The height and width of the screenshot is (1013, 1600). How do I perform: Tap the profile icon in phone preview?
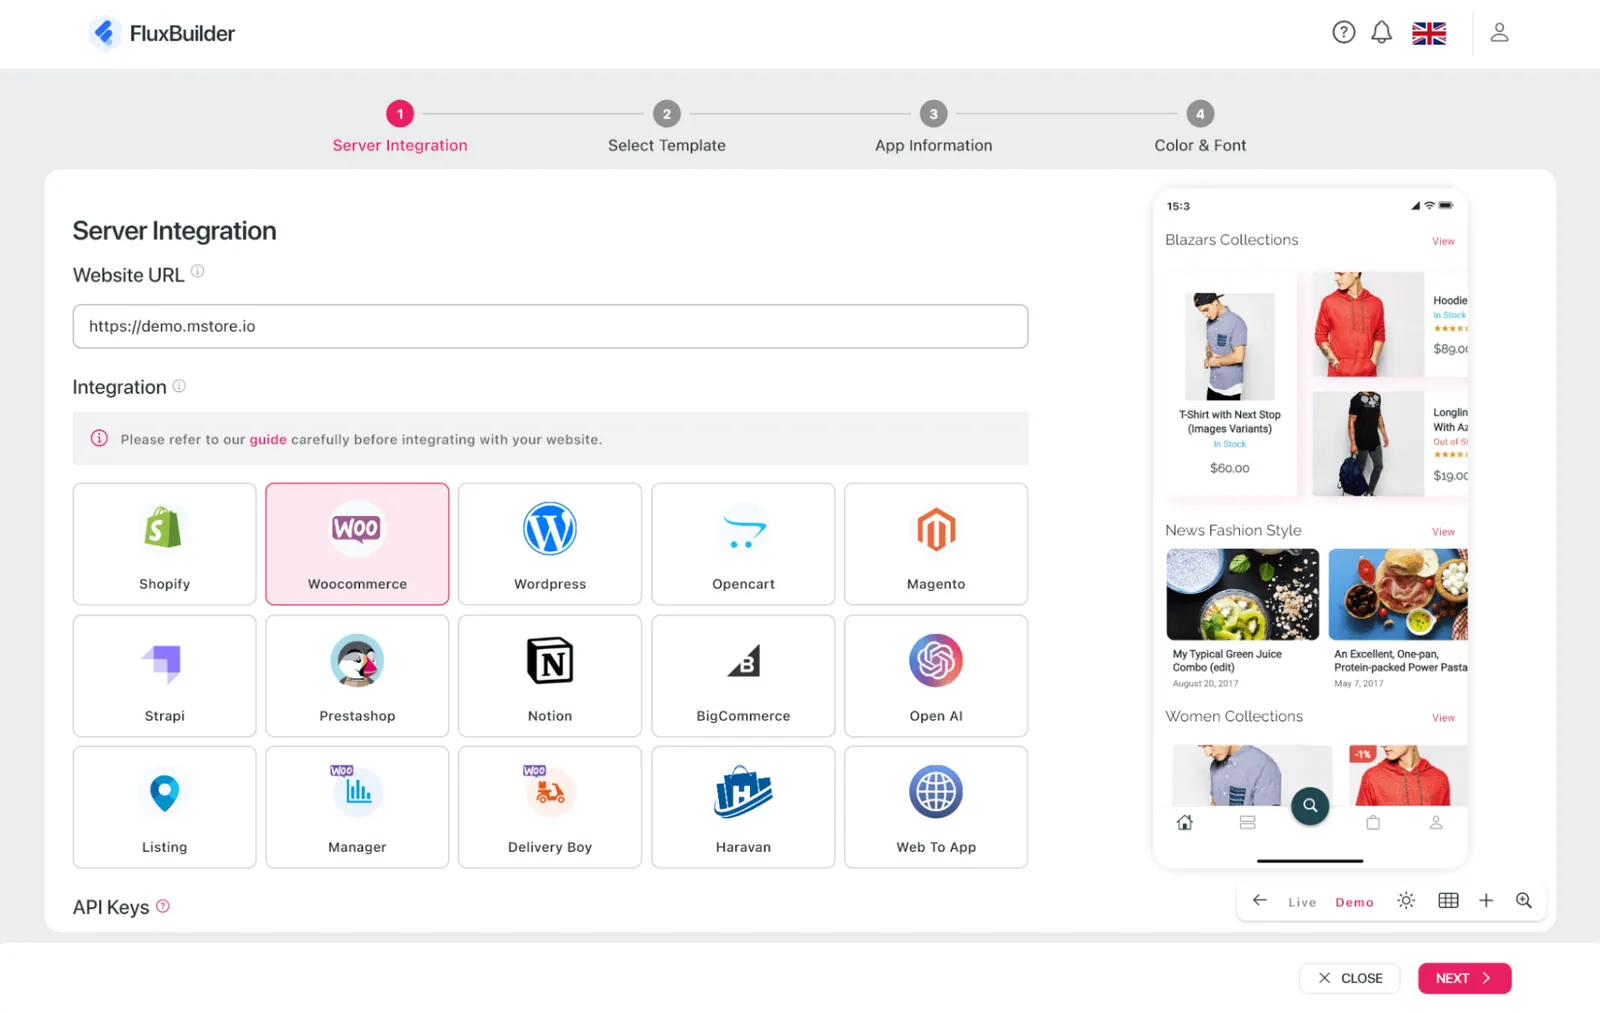[1436, 822]
